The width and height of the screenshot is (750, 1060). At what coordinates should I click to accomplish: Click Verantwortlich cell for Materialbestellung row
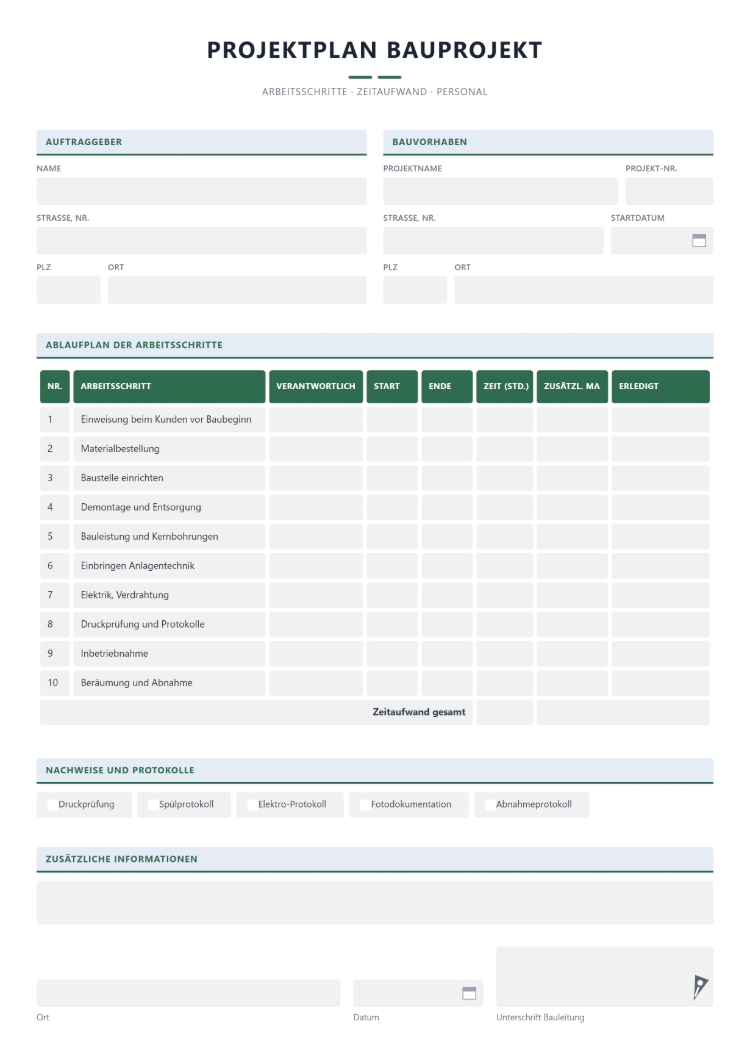click(x=316, y=449)
